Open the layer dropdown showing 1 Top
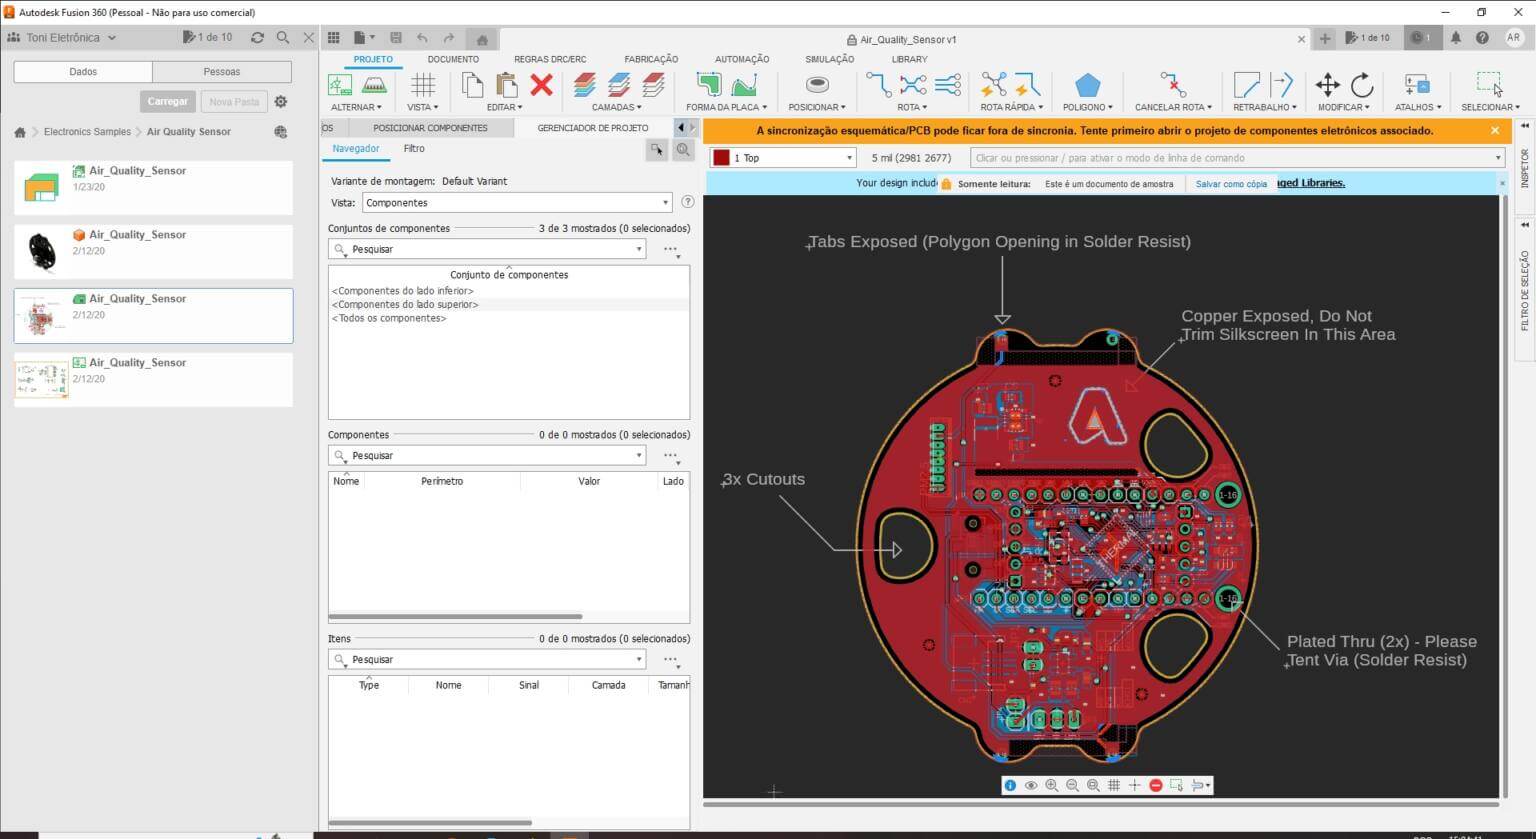The width and height of the screenshot is (1536, 839). click(x=849, y=157)
